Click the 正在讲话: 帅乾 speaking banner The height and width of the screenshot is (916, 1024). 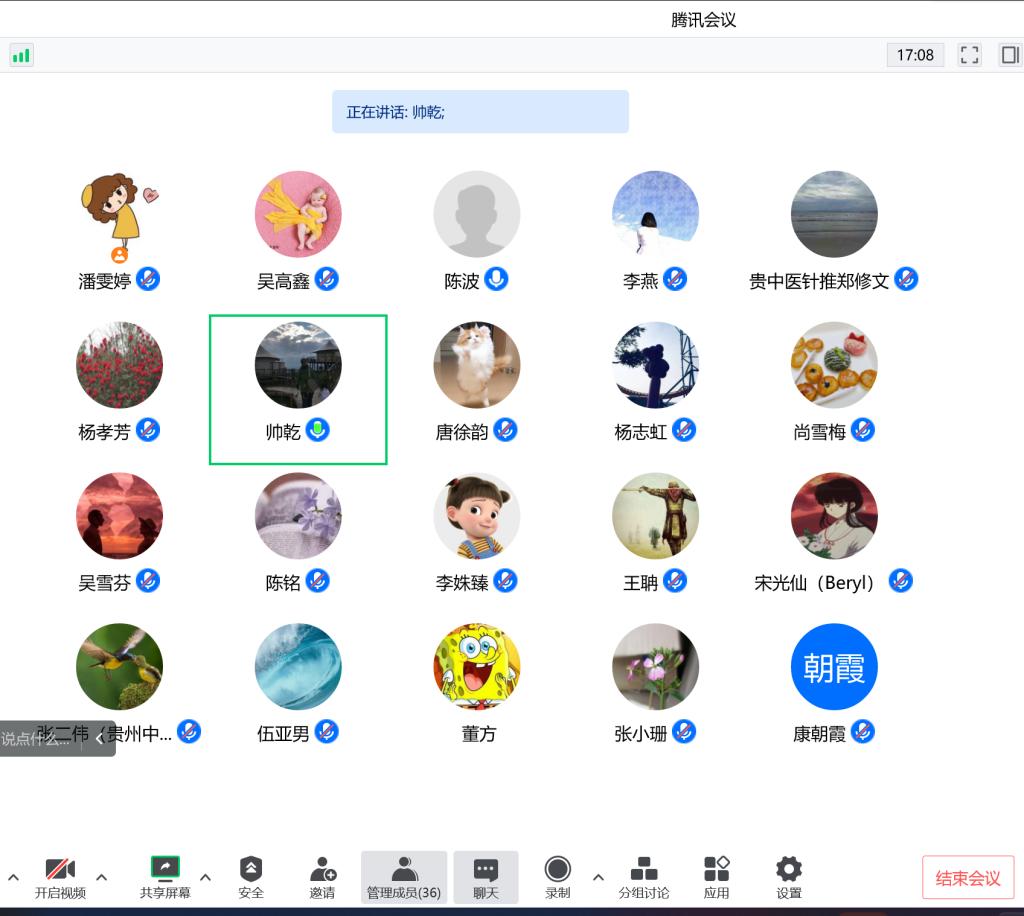pyautogui.click(x=481, y=112)
